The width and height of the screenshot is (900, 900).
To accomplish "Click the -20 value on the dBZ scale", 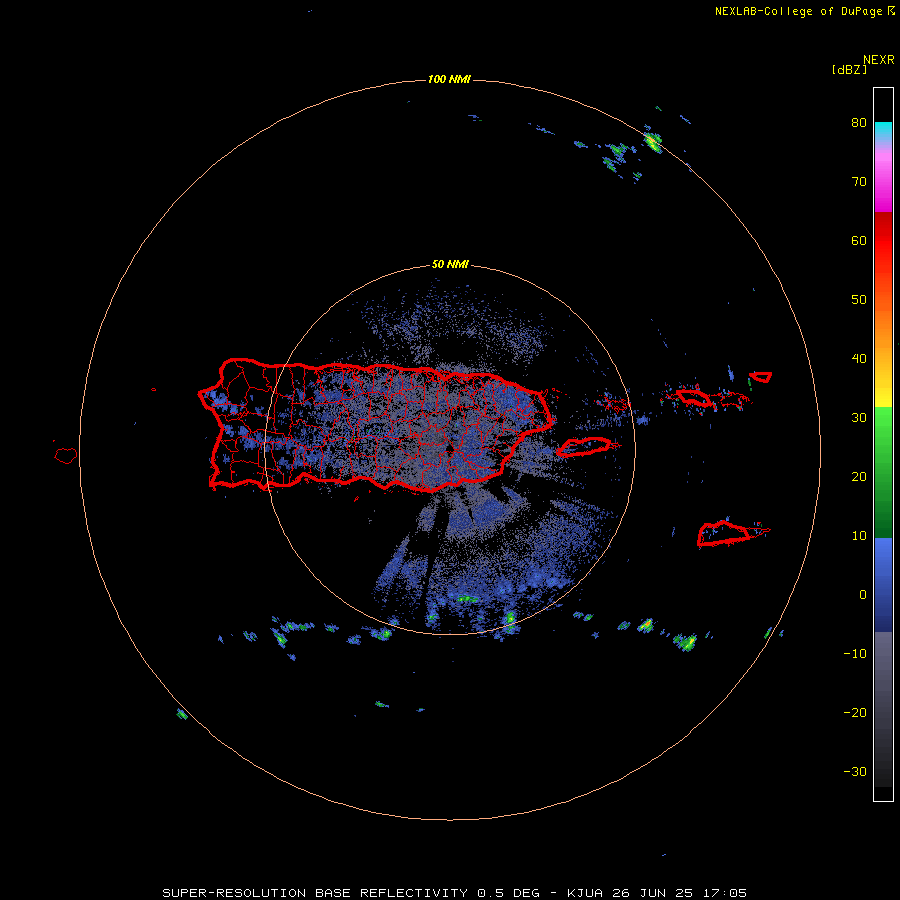I will [855, 713].
